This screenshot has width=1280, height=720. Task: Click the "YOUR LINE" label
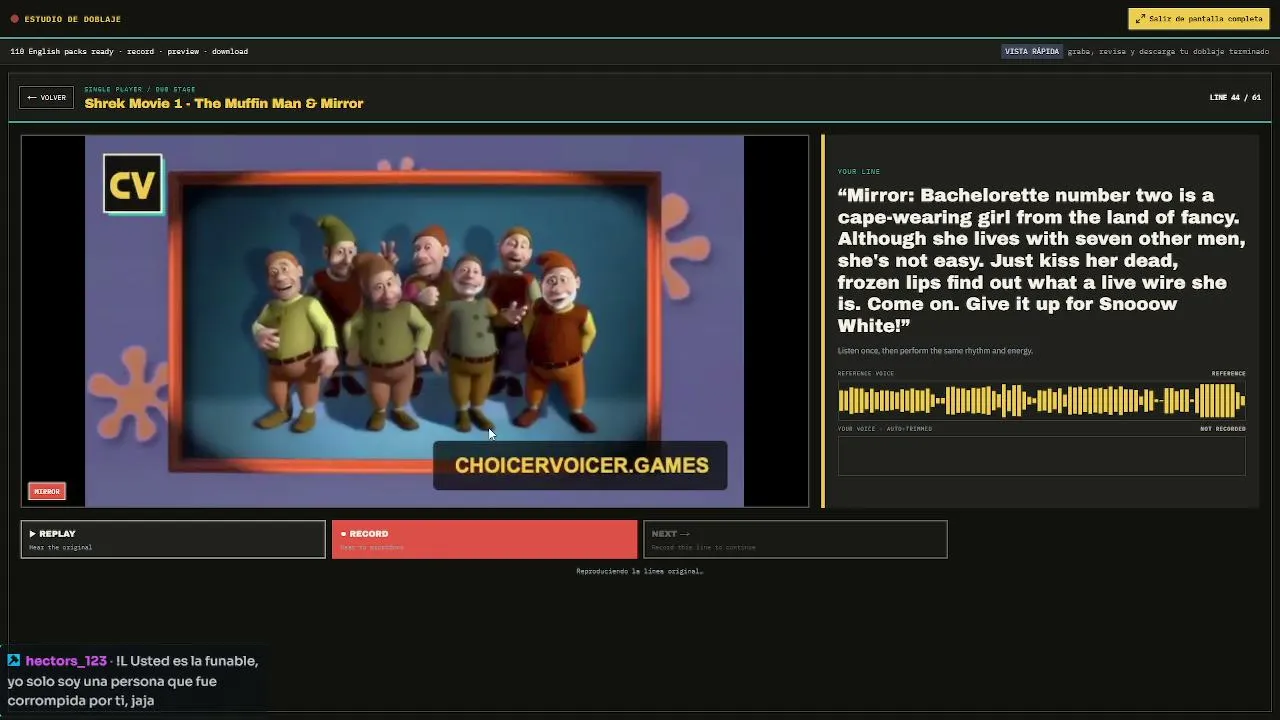tap(859, 171)
